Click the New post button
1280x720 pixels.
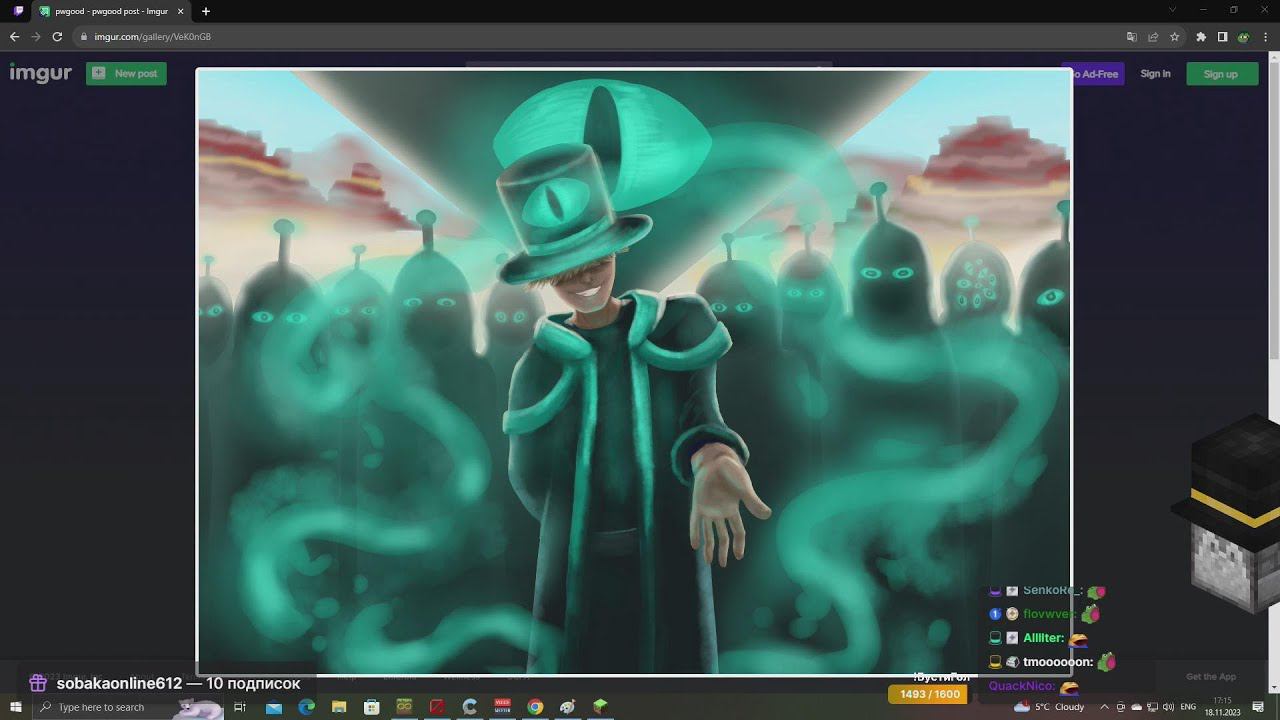126,73
